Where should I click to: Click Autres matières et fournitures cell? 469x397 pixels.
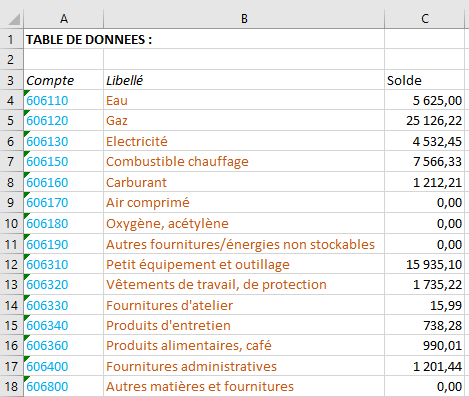point(244,386)
